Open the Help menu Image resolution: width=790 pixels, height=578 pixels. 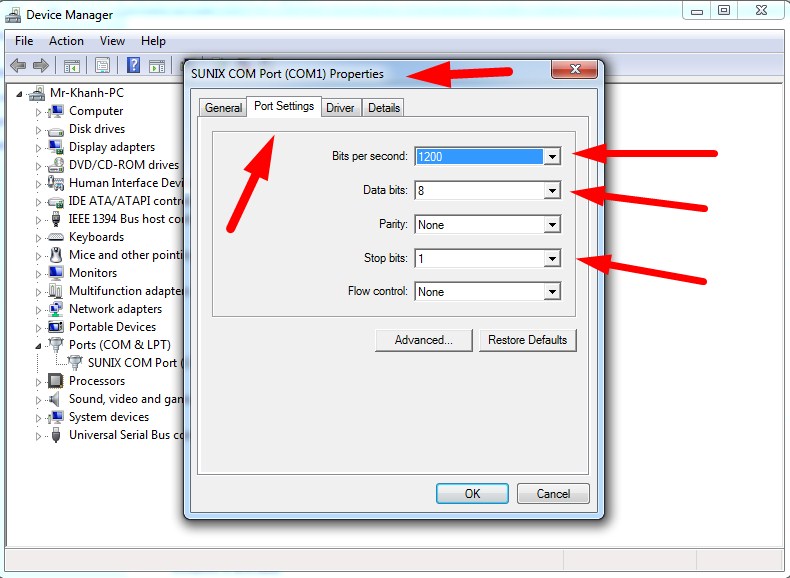(153, 41)
